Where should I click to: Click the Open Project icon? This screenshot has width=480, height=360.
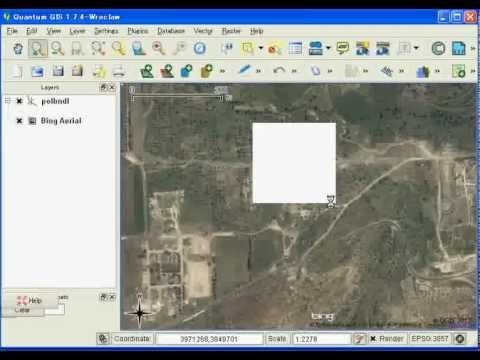37,71
